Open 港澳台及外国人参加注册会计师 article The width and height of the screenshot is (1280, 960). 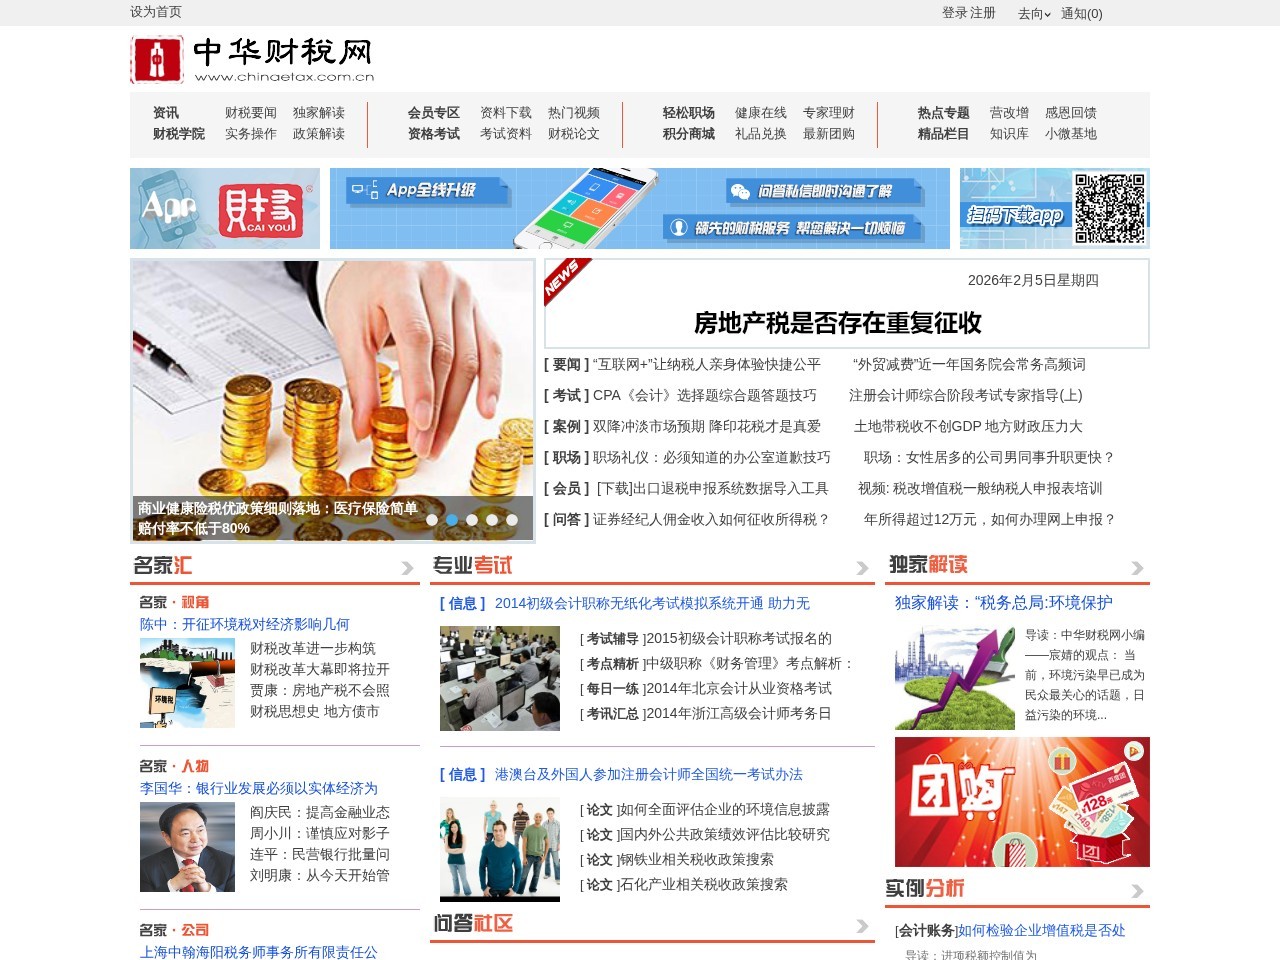649,774
